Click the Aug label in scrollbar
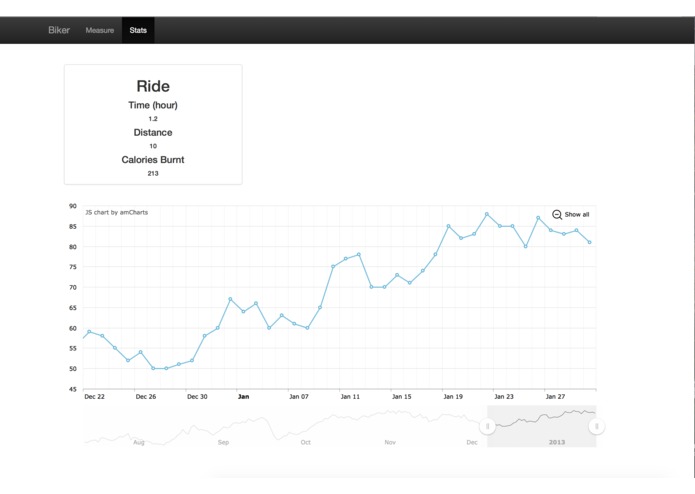The image size is (695, 494). point(139,442)
